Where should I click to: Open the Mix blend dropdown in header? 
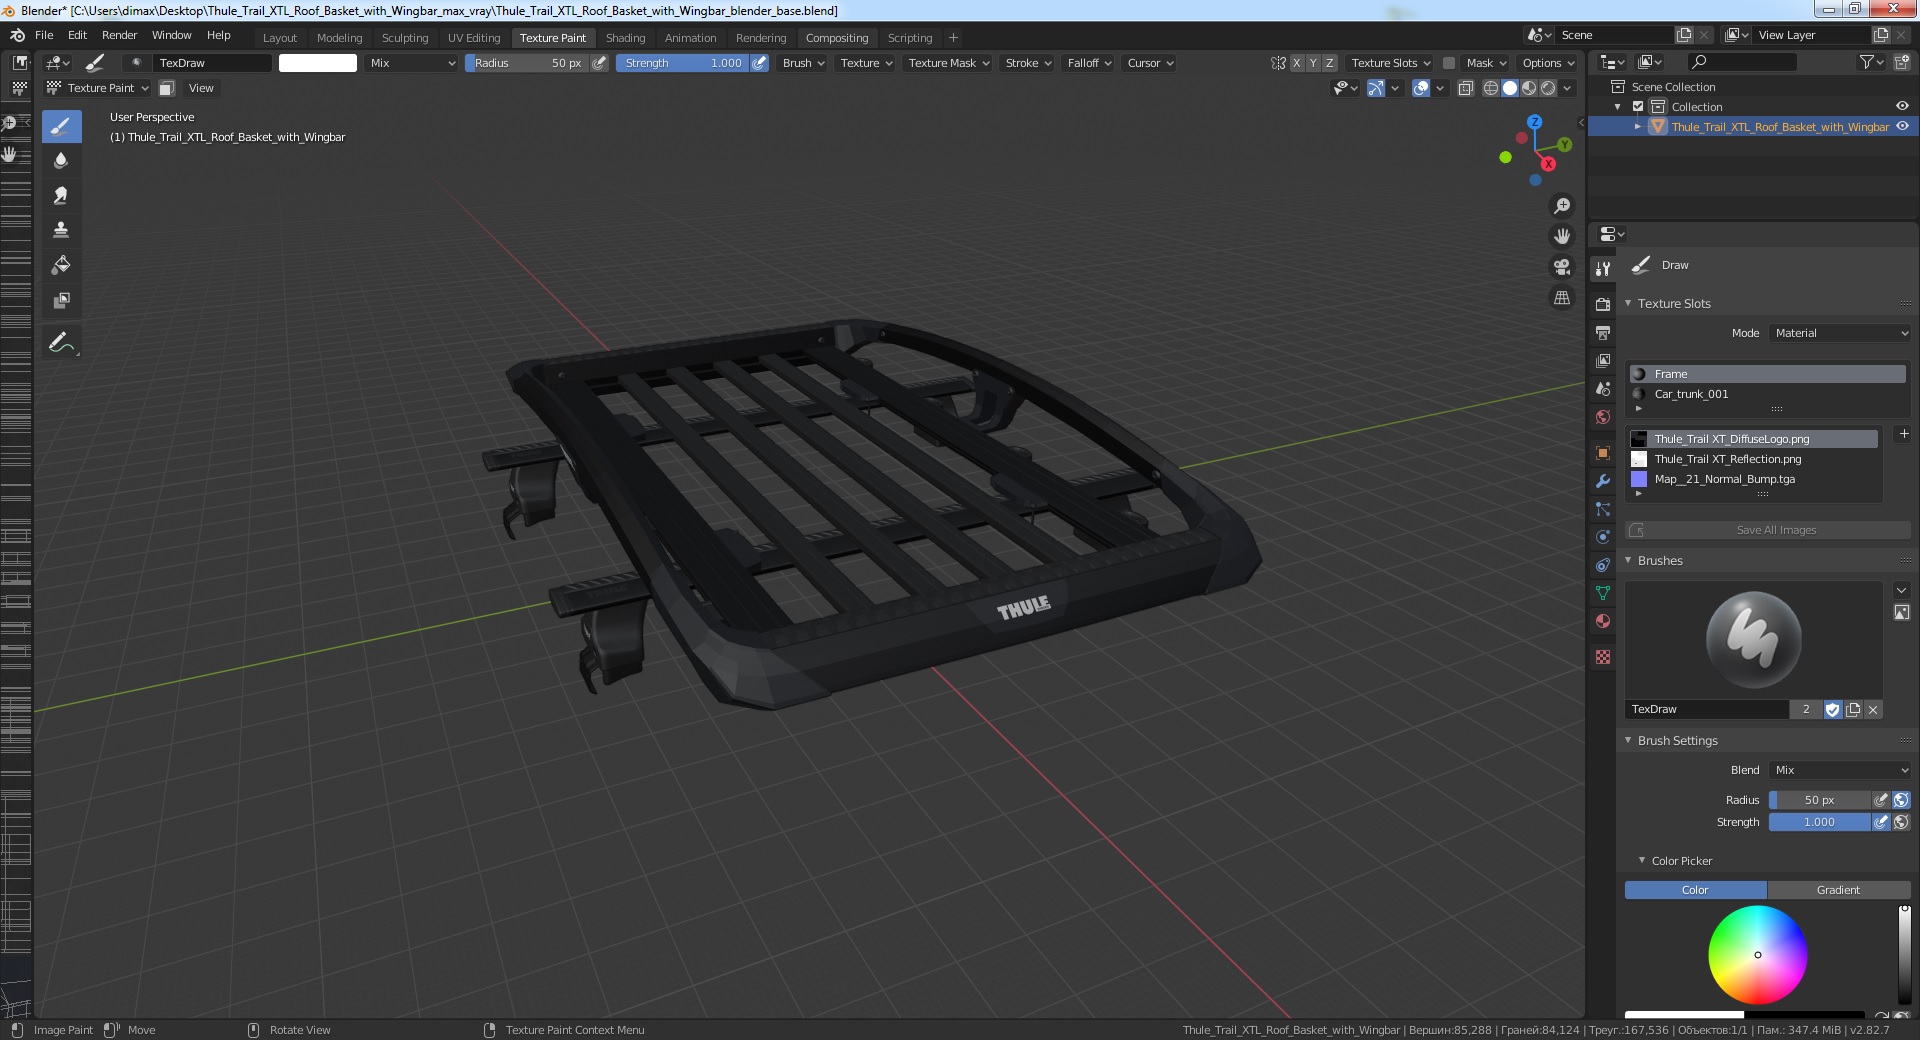coord(411,63)
